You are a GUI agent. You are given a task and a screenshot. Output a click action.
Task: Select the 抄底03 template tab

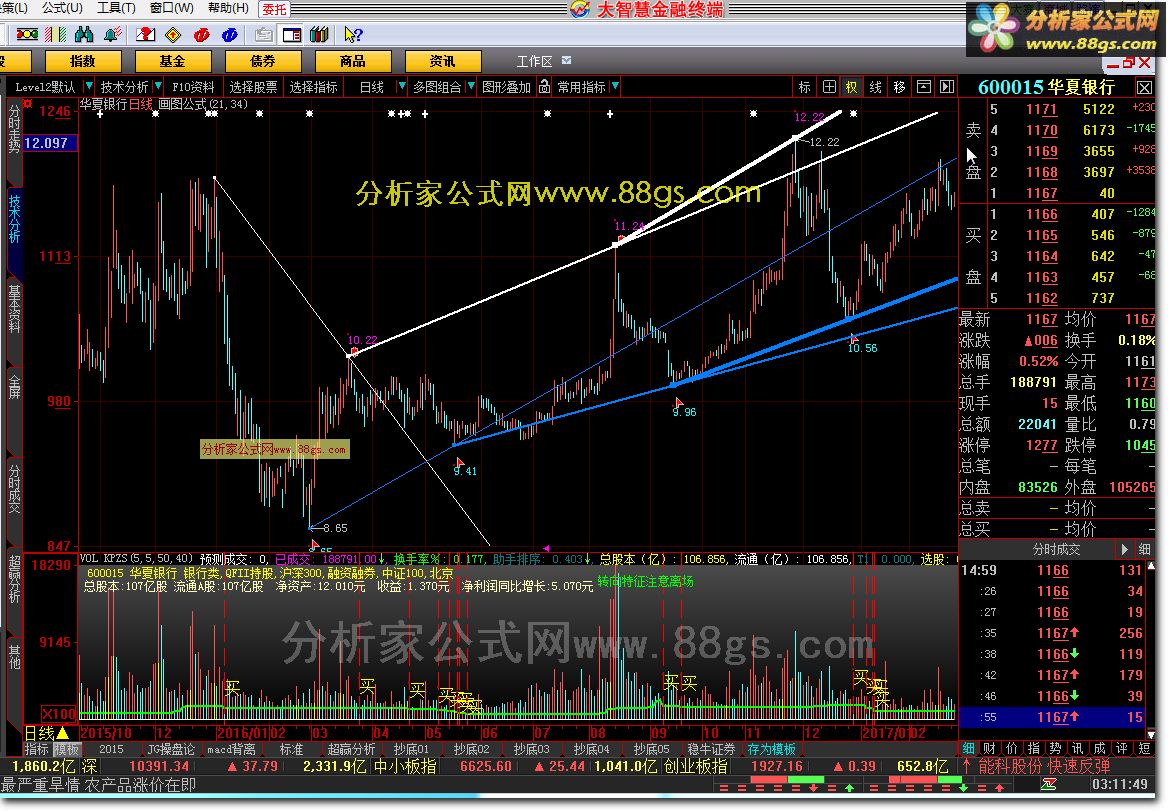click(x=532, y=749)
